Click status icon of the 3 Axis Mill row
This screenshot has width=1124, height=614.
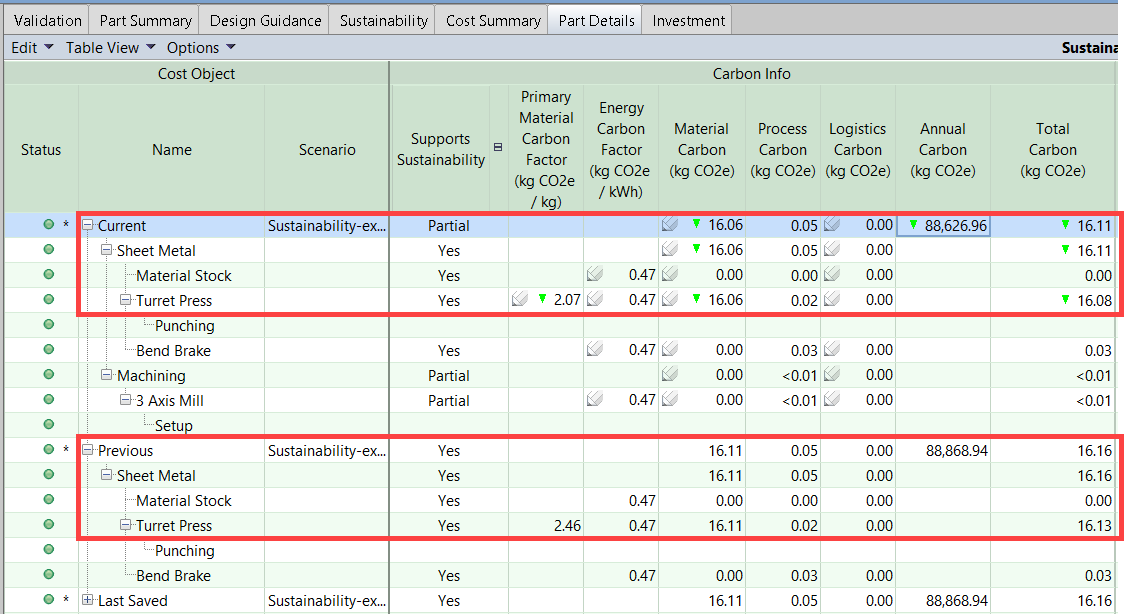point(49,399)
